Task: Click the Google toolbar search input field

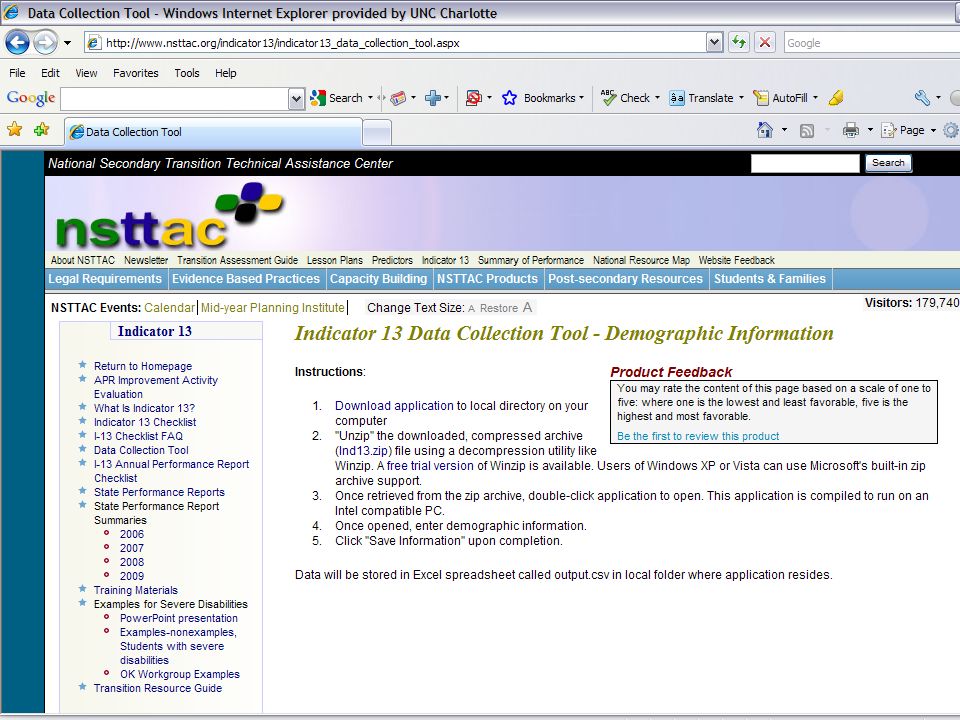Action: point(174,98)
